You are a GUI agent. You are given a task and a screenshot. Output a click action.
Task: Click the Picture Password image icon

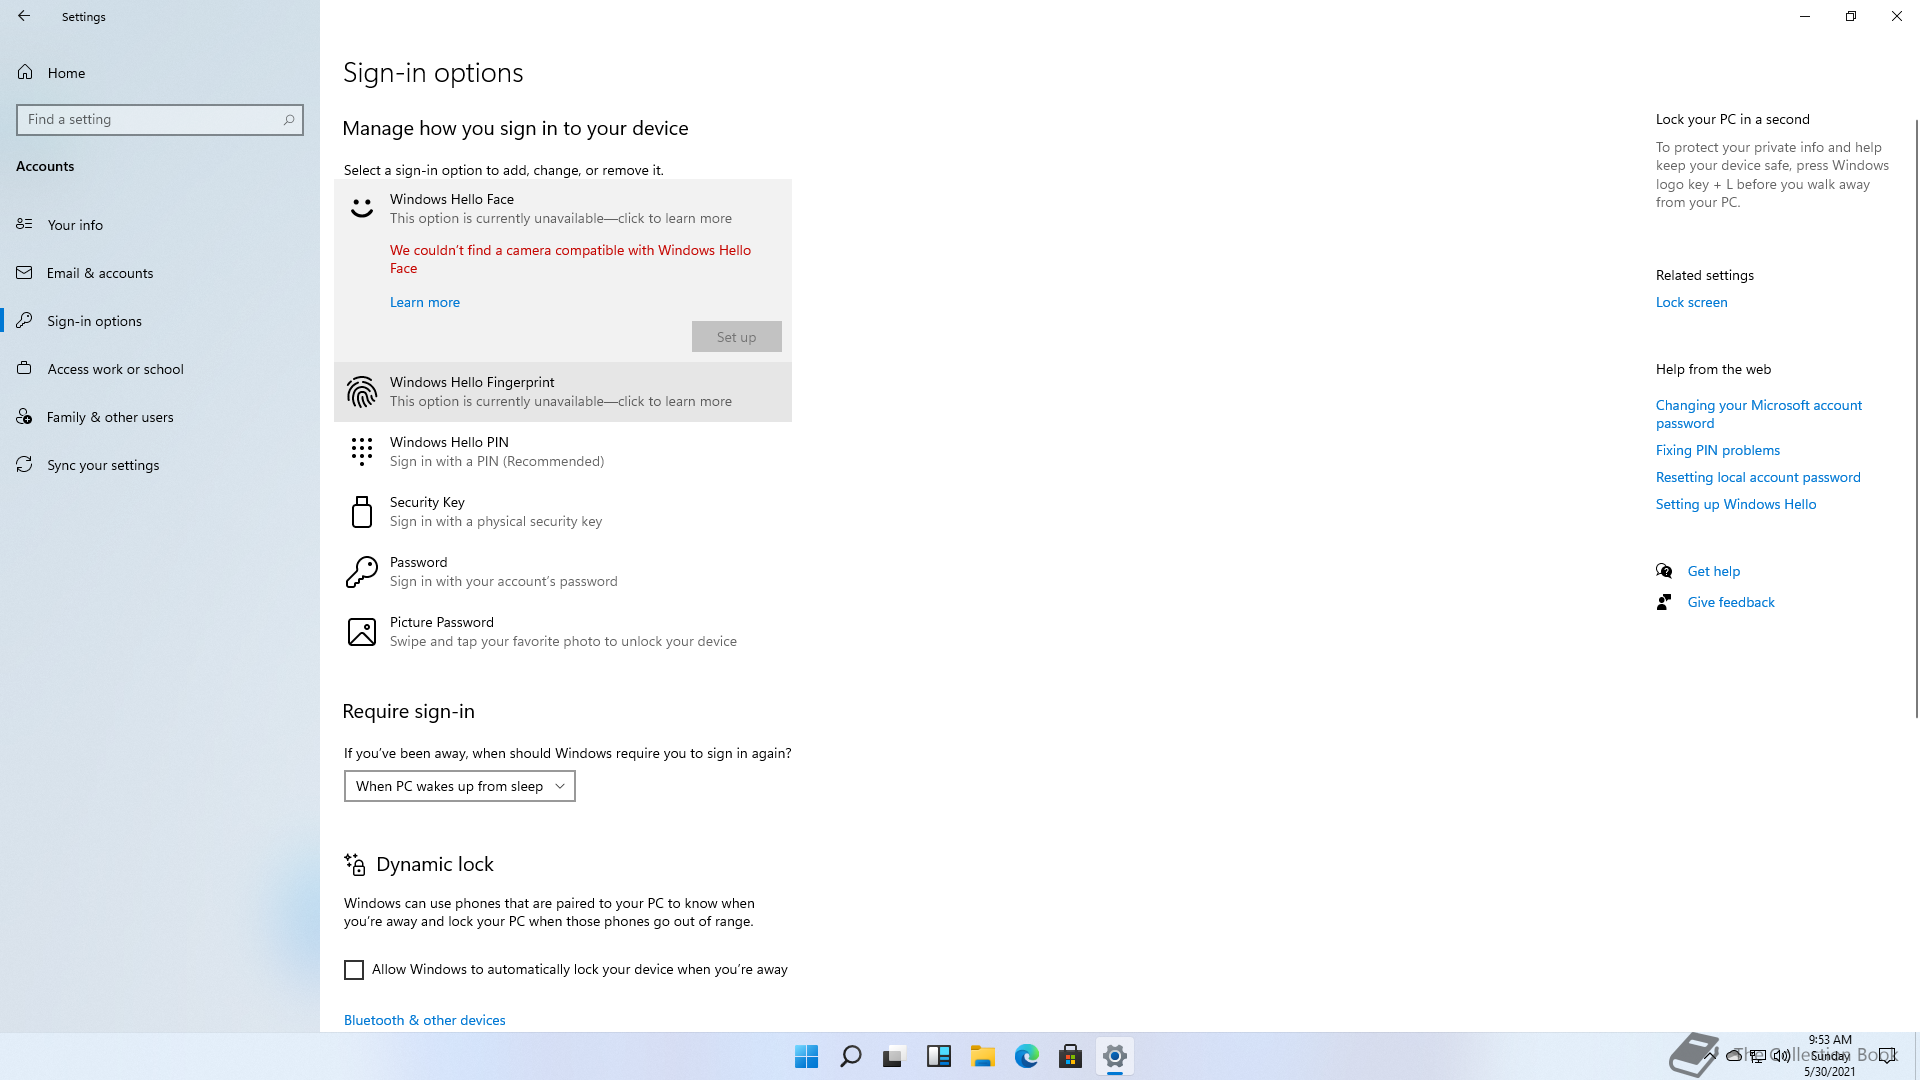(x=361, y=631)
